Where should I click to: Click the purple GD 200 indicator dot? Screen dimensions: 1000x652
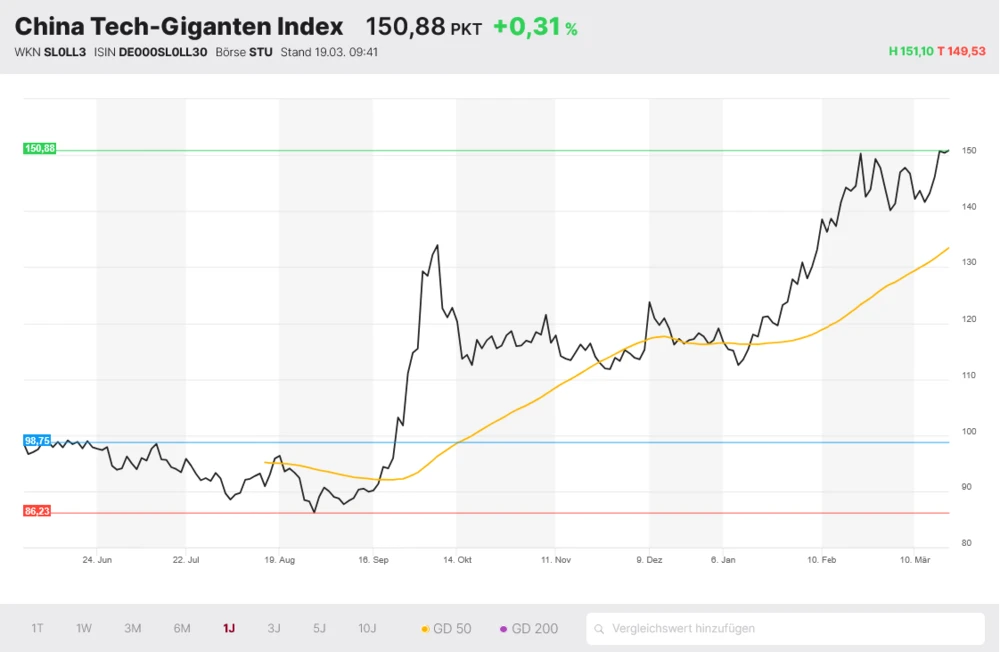(505, 628)
